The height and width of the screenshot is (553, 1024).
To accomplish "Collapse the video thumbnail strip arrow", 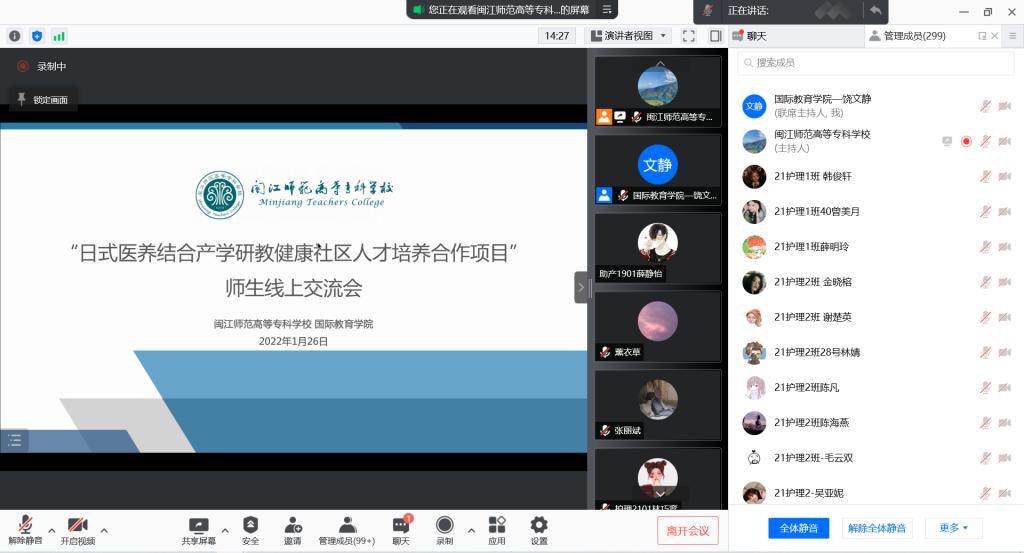I will [581, 287].
